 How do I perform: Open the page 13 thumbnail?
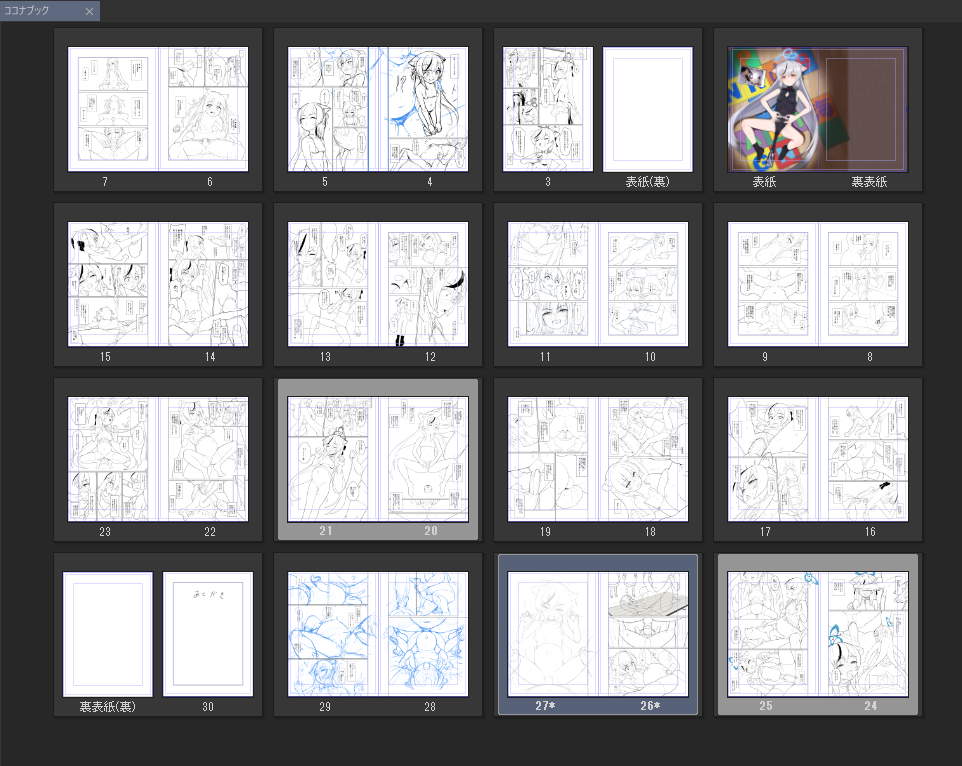332,284
